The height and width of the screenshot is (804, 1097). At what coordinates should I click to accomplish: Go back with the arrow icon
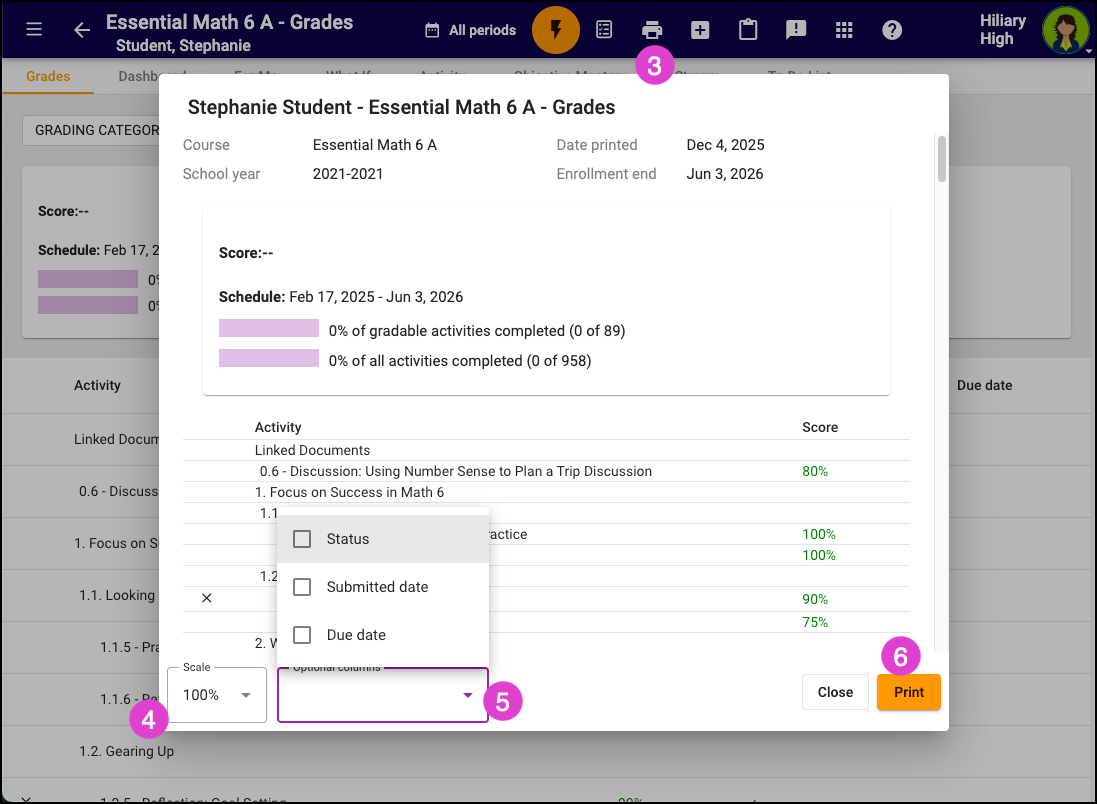pos(82,29)
